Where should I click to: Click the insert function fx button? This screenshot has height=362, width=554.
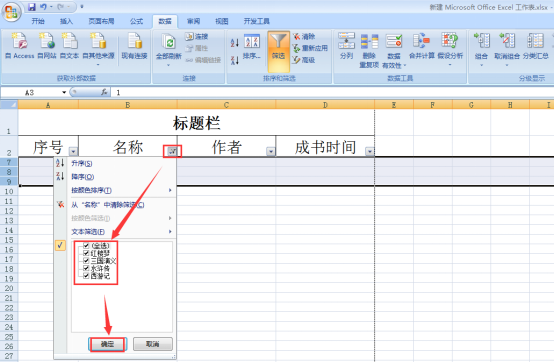[x=104, y=92]
